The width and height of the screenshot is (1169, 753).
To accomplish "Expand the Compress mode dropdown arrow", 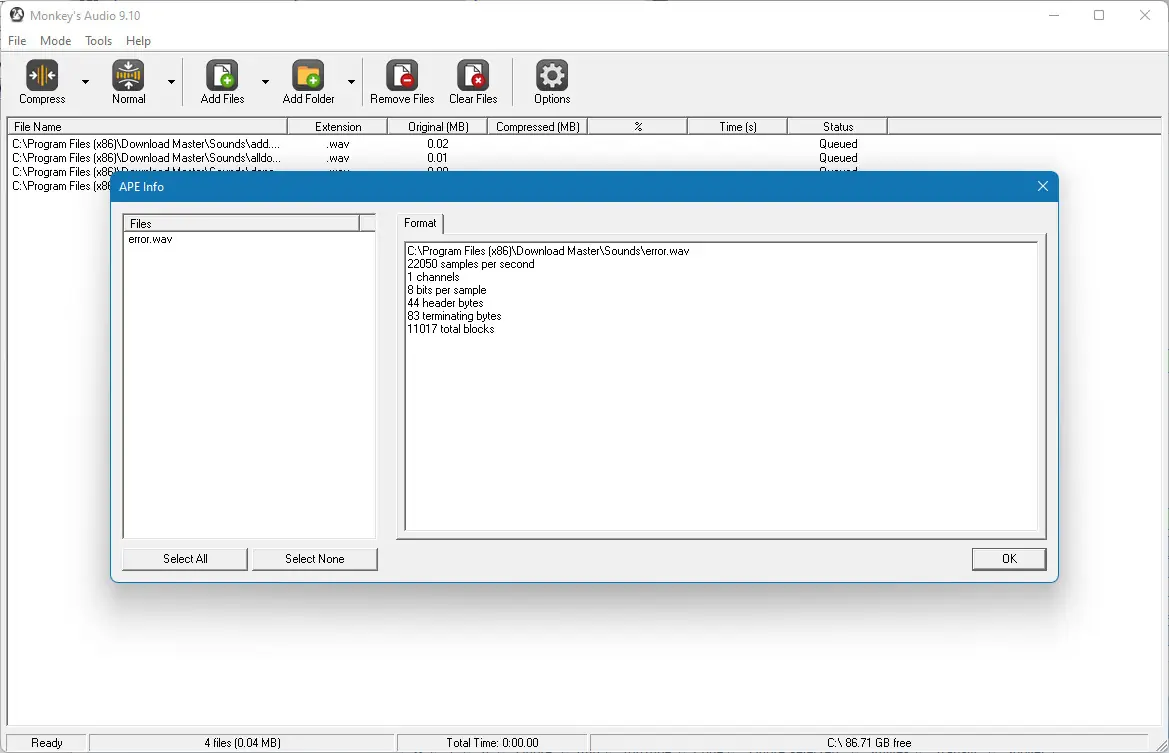I will (x=85, y=82).
